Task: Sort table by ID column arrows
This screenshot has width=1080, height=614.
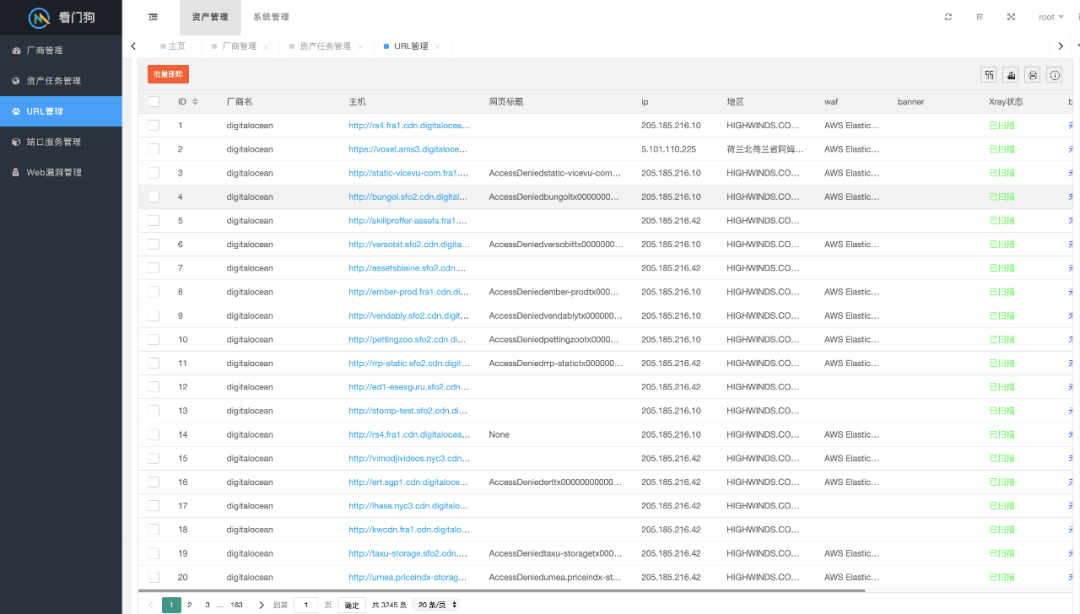Action: [196, 102]
